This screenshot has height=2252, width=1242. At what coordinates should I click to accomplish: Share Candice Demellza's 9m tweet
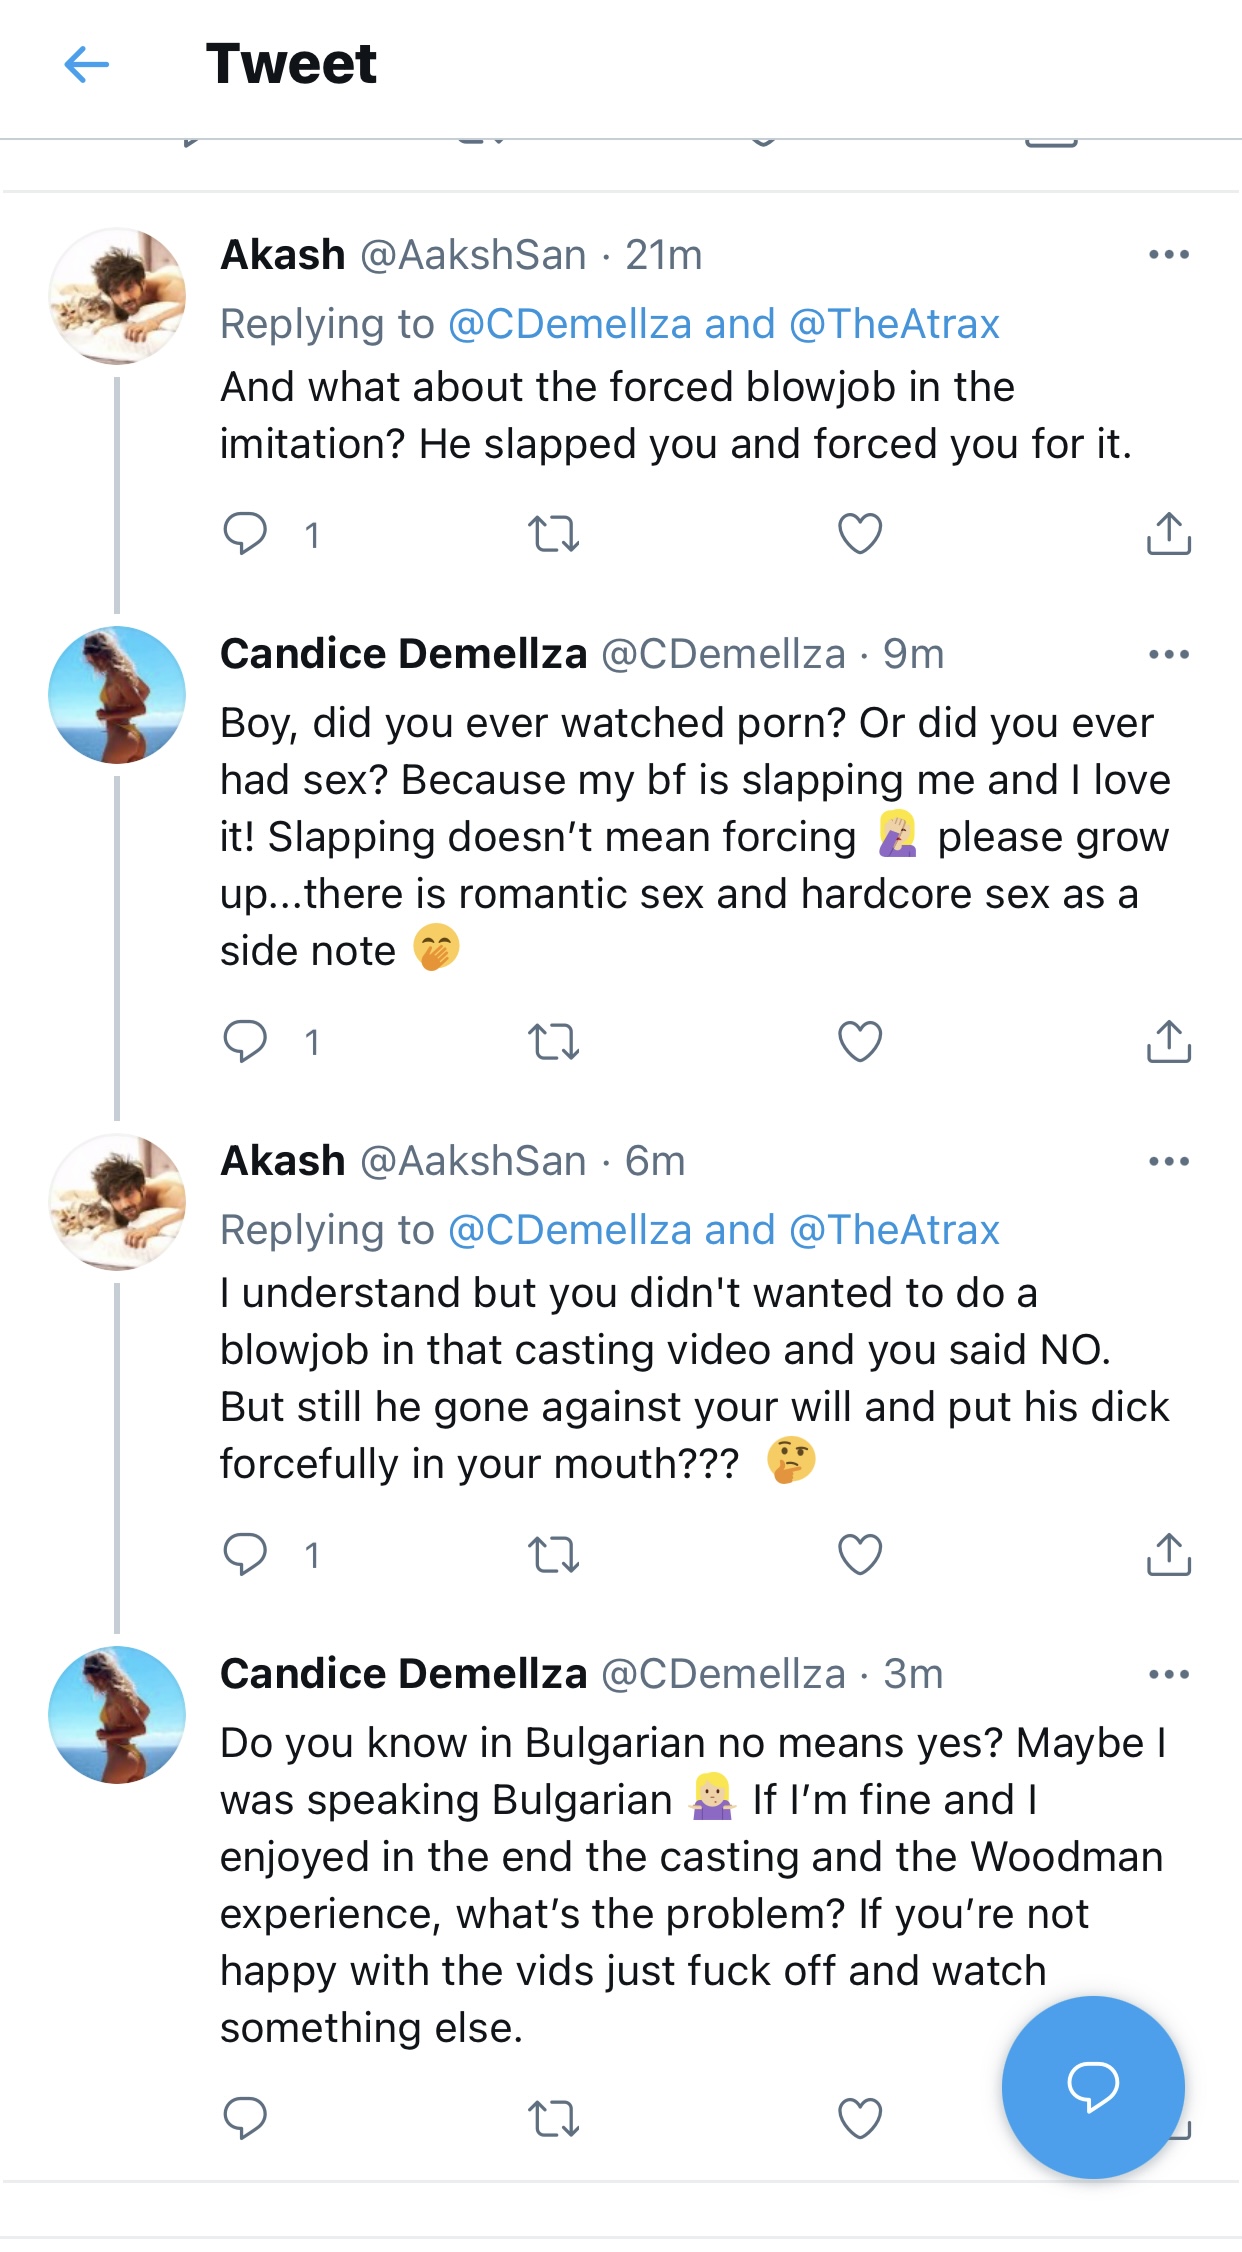(x=1168, y=1042)
